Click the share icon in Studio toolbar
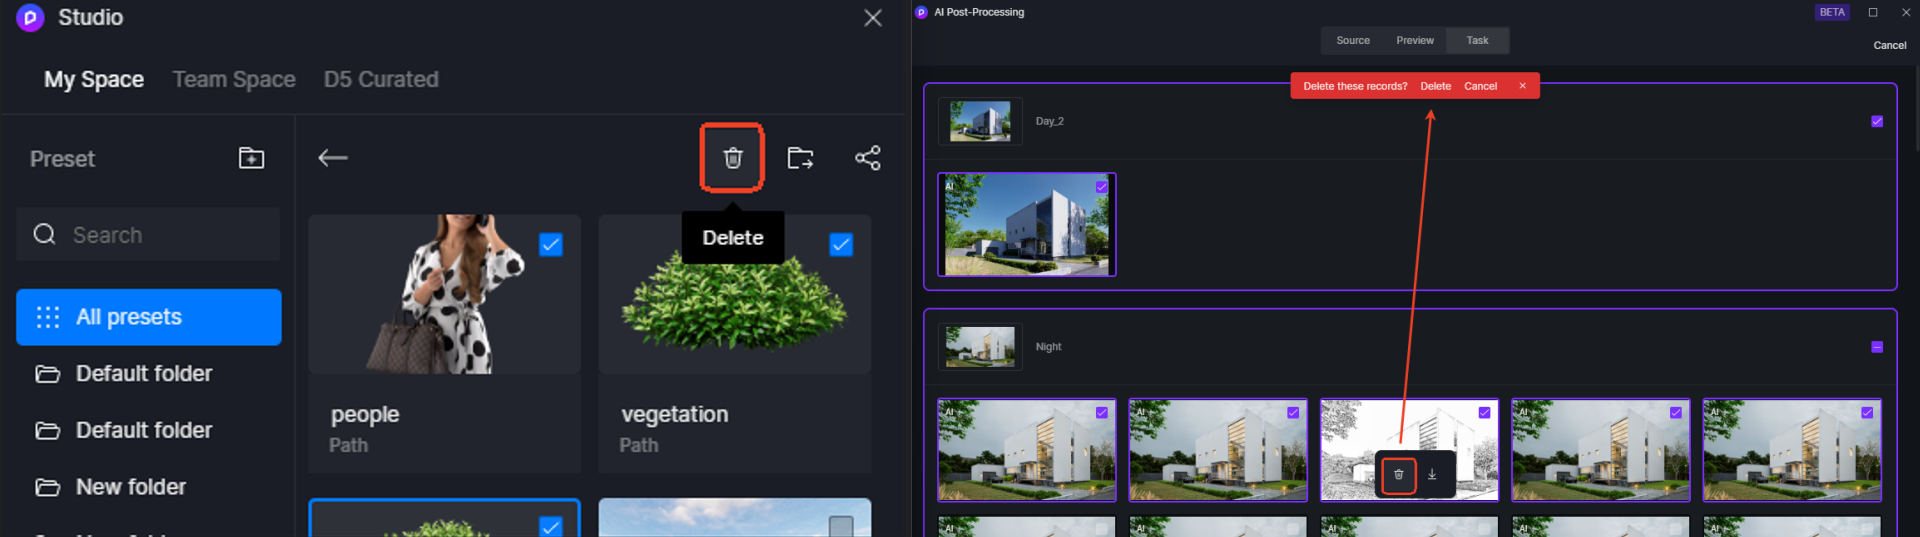 pos(868,158)
